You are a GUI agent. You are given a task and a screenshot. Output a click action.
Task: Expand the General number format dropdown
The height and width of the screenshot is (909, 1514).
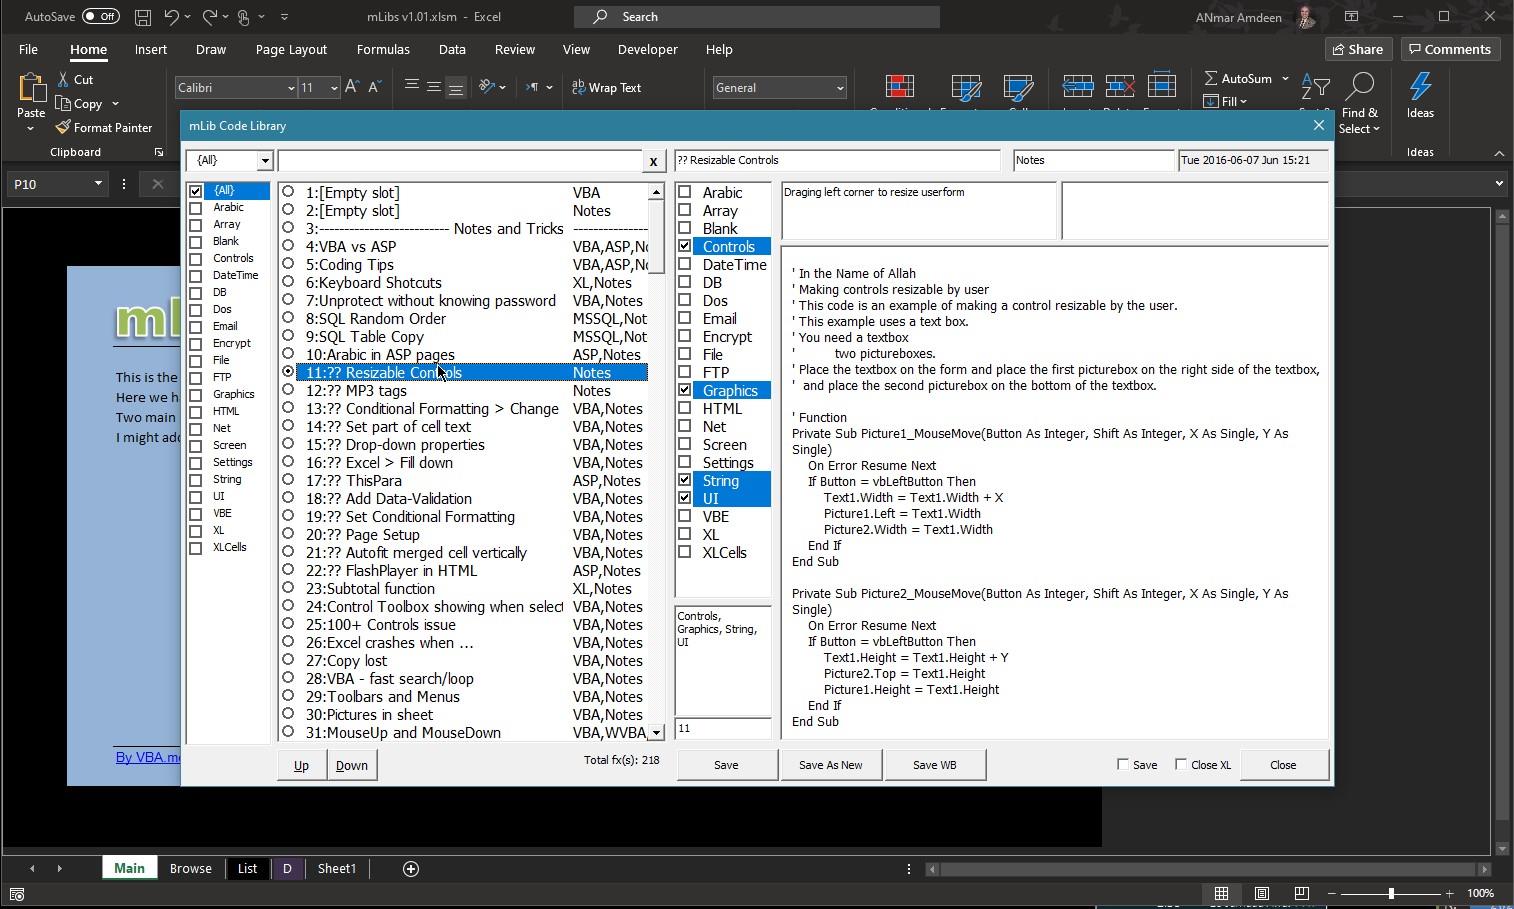click(x=839, y=88)
